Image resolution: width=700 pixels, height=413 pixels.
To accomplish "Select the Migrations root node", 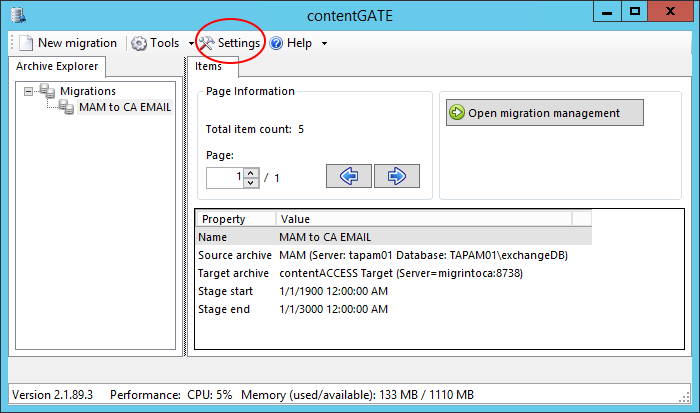I will [88, 91].
